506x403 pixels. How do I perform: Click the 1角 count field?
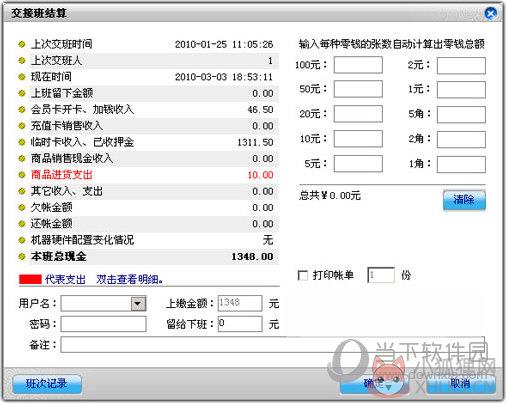click(461, 164)
